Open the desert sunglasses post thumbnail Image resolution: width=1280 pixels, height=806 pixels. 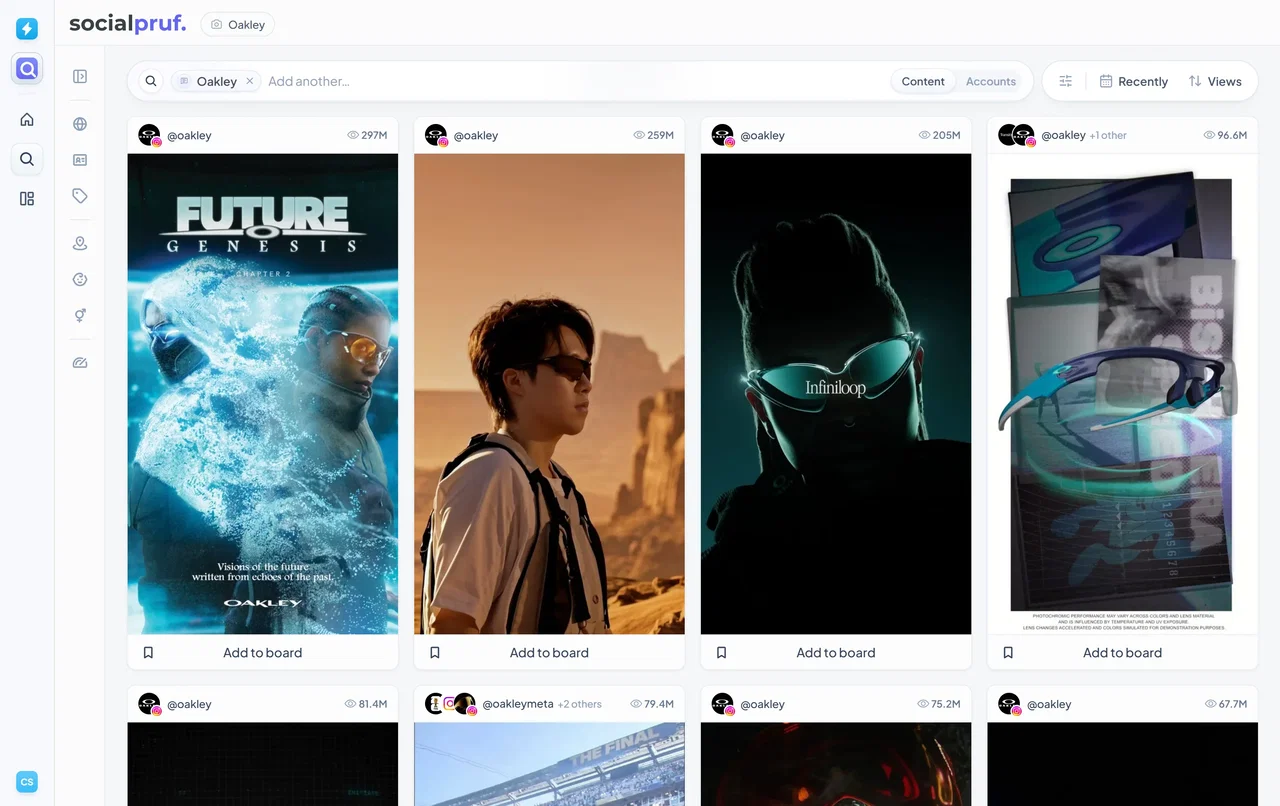[x=549, y=394]
